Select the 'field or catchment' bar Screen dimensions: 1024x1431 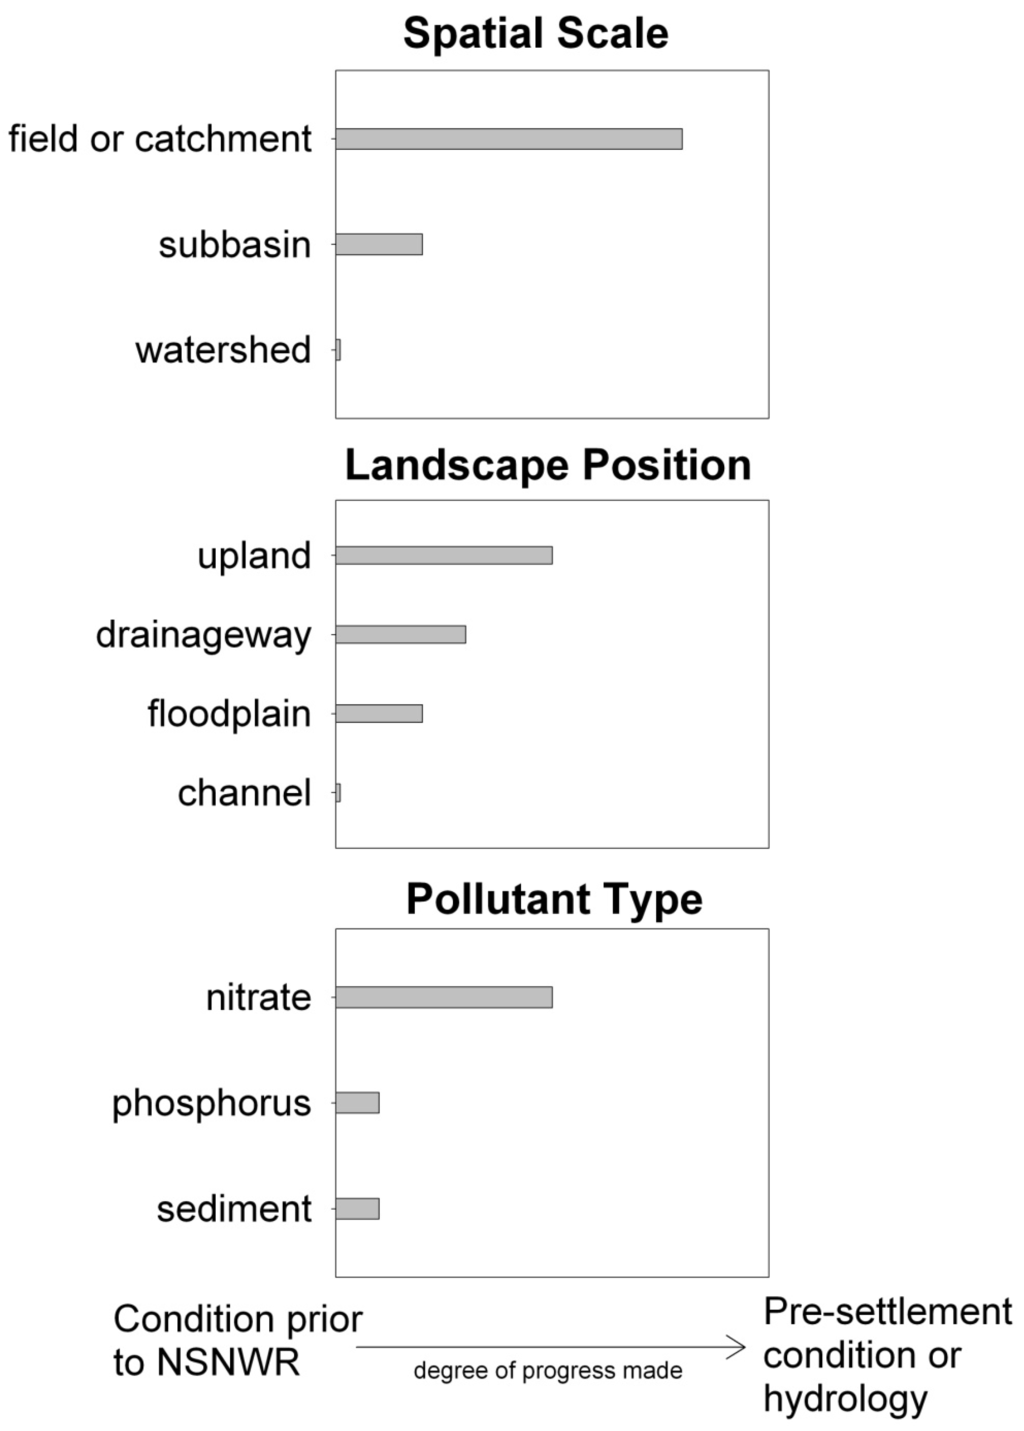point(508,139)
